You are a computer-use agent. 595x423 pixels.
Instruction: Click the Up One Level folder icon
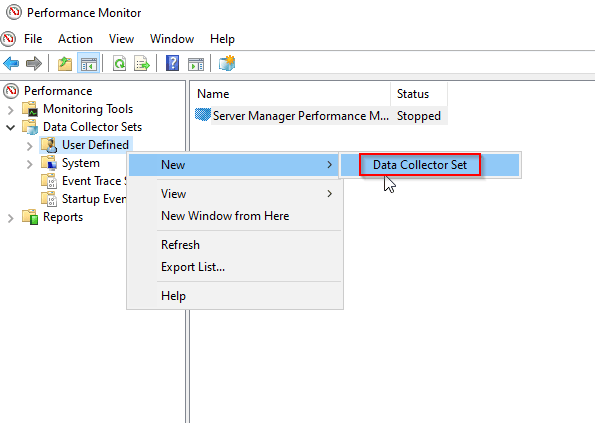pos(65,63)
